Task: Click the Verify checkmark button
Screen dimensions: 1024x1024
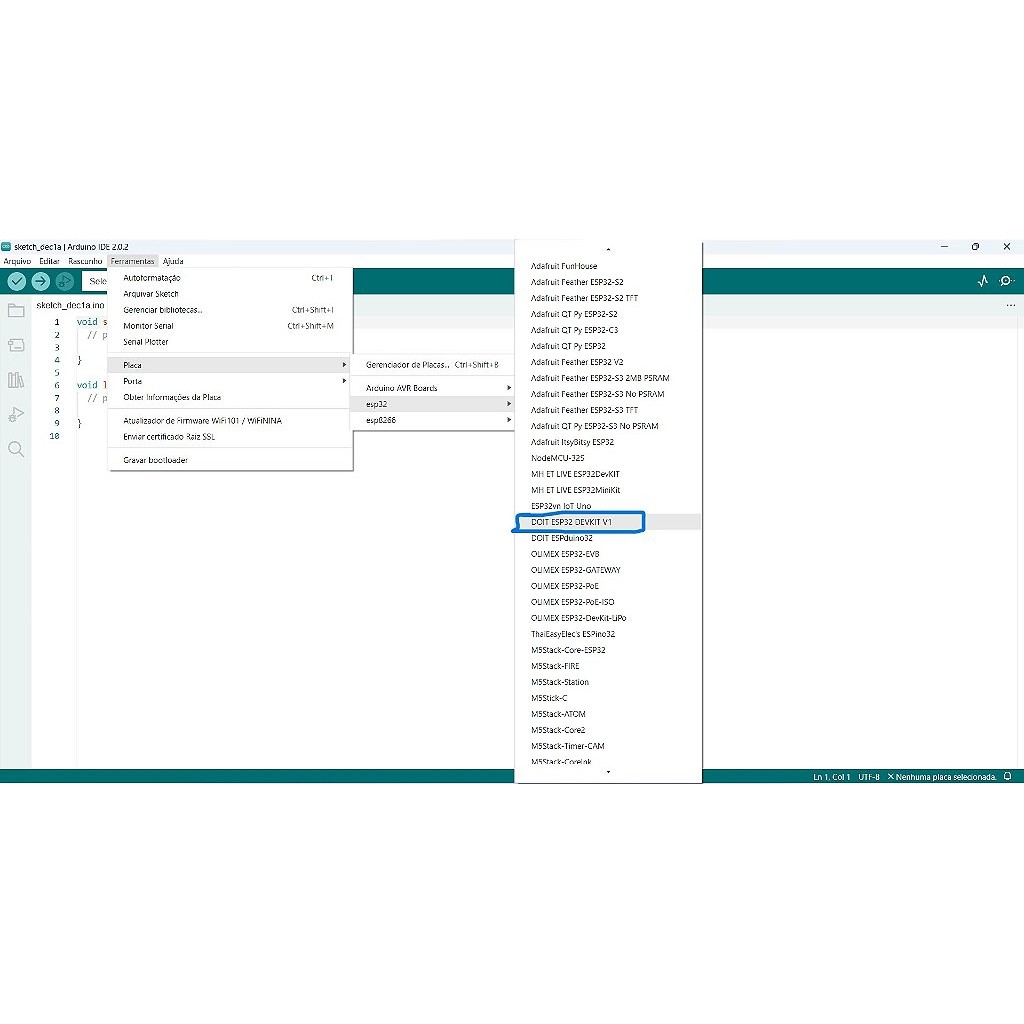Action: click(x=16, y=282)
